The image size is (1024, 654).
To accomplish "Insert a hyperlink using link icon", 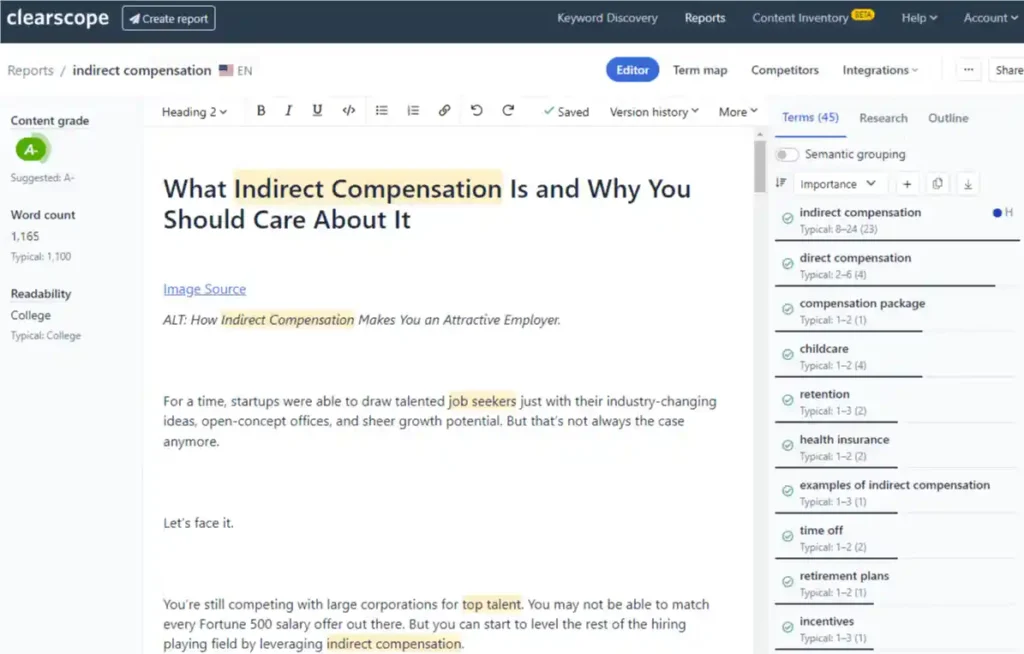I will [444, 111].
